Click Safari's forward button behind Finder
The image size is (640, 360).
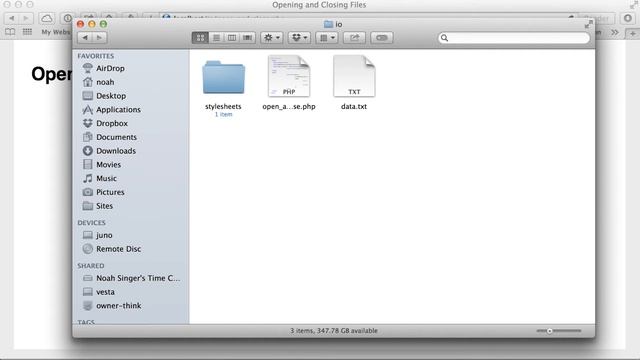tap(26, 18)
